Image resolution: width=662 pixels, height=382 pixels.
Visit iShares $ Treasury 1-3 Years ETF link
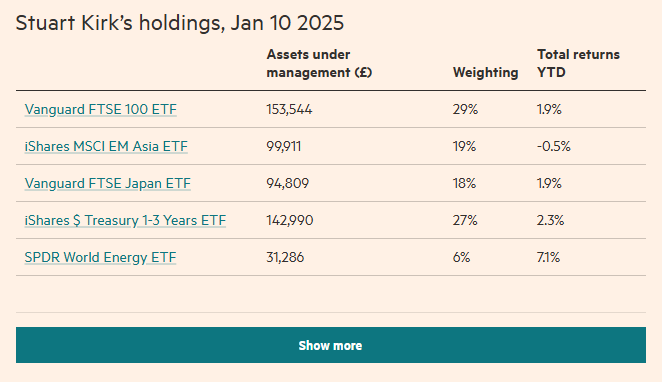click(x=125, y=220)
